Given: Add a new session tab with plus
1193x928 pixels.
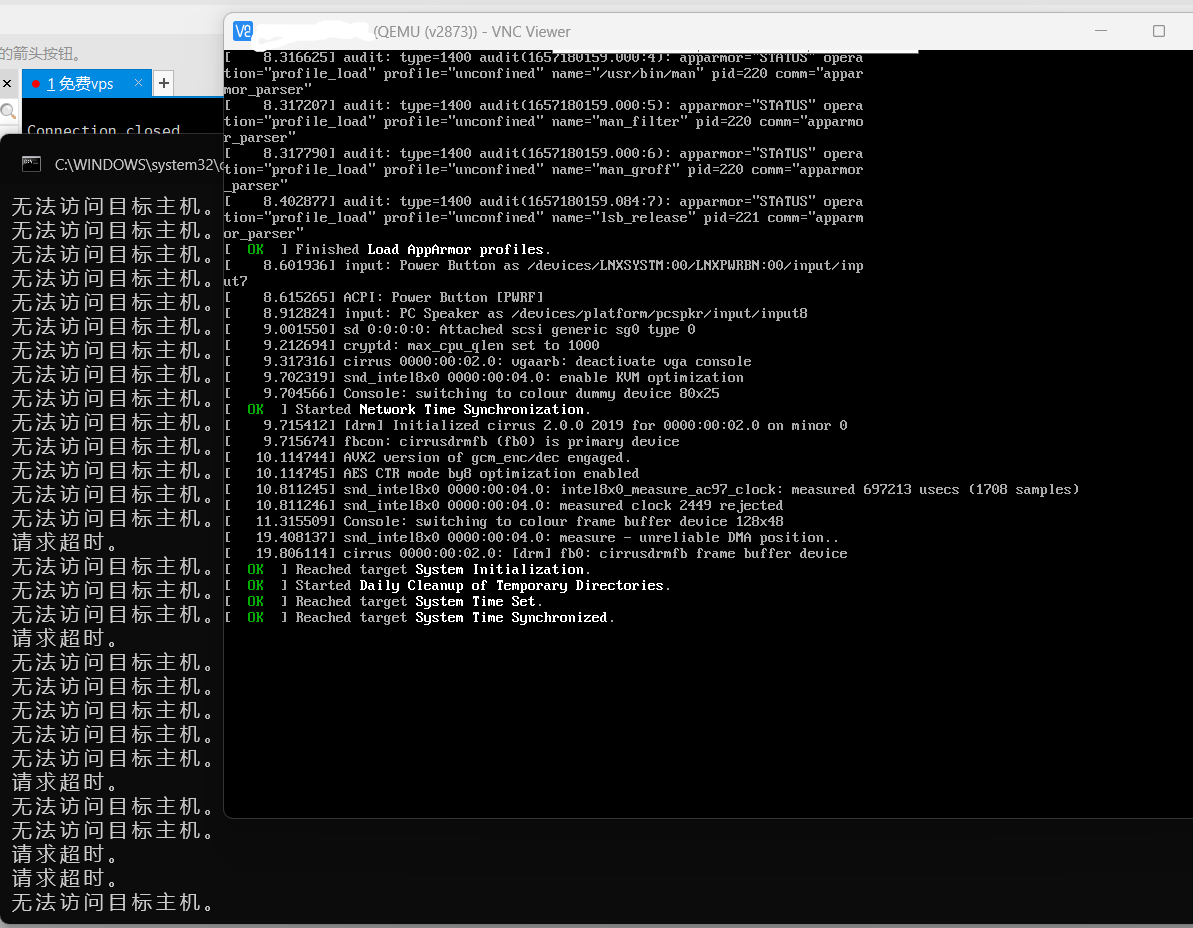Looking at the screenshot, I should (x=164, y=83).
